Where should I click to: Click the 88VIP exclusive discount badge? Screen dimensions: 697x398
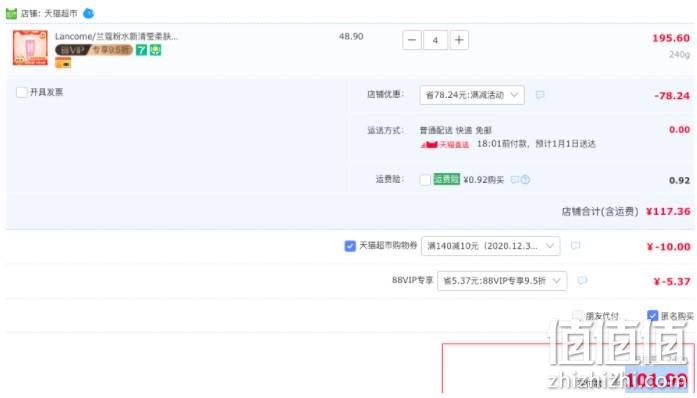coord(94,50)
